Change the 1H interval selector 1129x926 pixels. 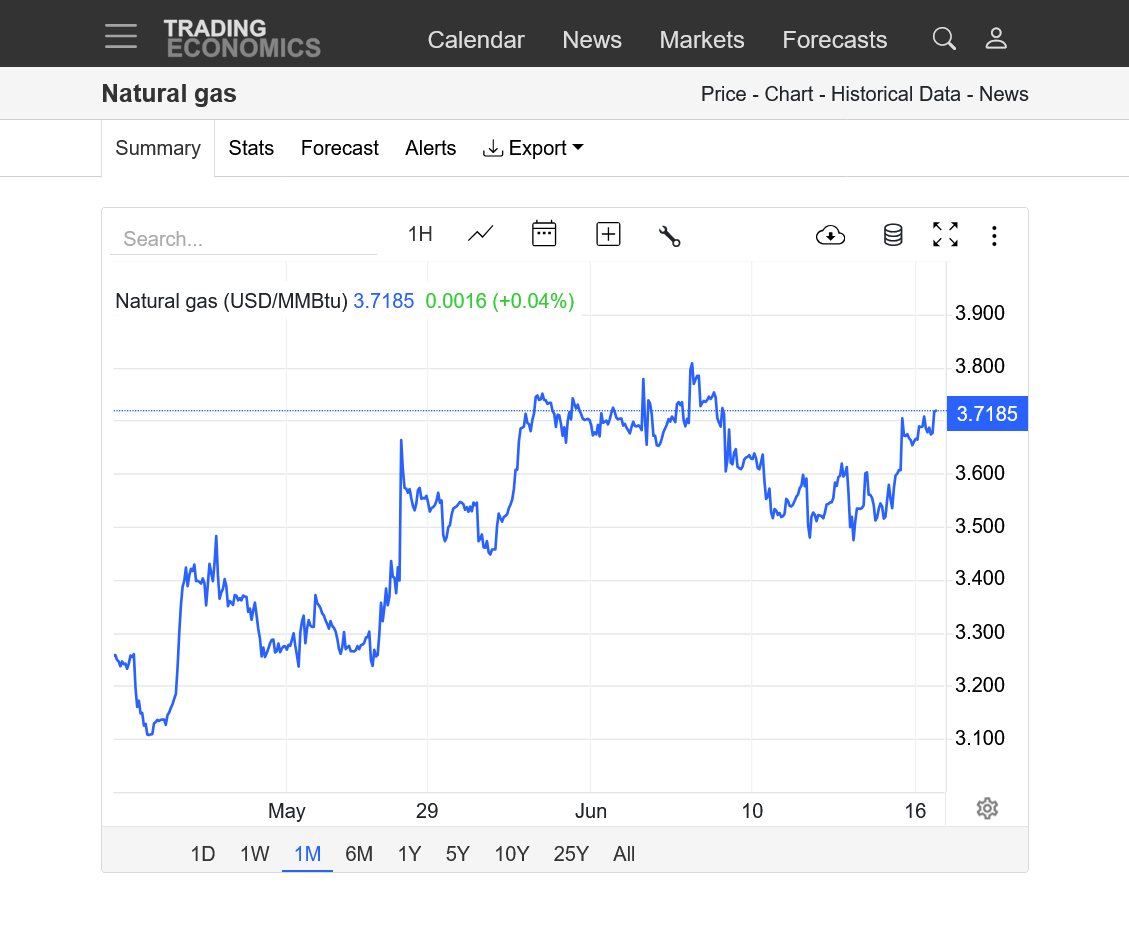420,234
